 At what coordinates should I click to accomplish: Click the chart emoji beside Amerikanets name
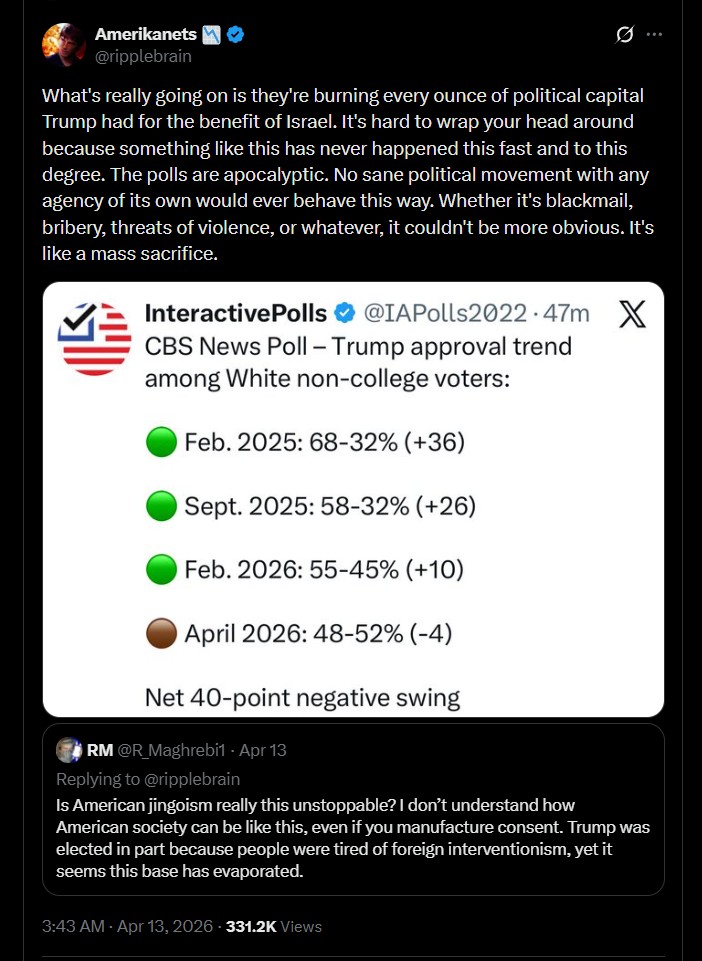coord(212,34)
